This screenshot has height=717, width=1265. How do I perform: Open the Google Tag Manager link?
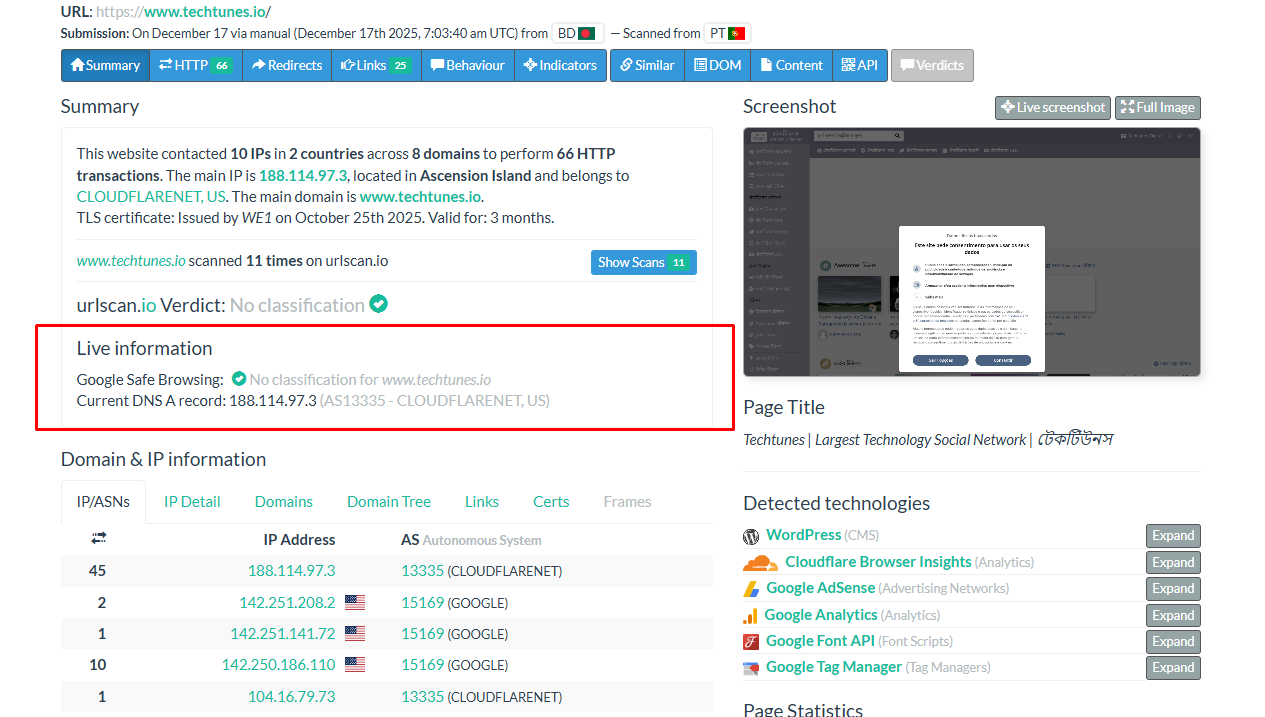point(834,667)
